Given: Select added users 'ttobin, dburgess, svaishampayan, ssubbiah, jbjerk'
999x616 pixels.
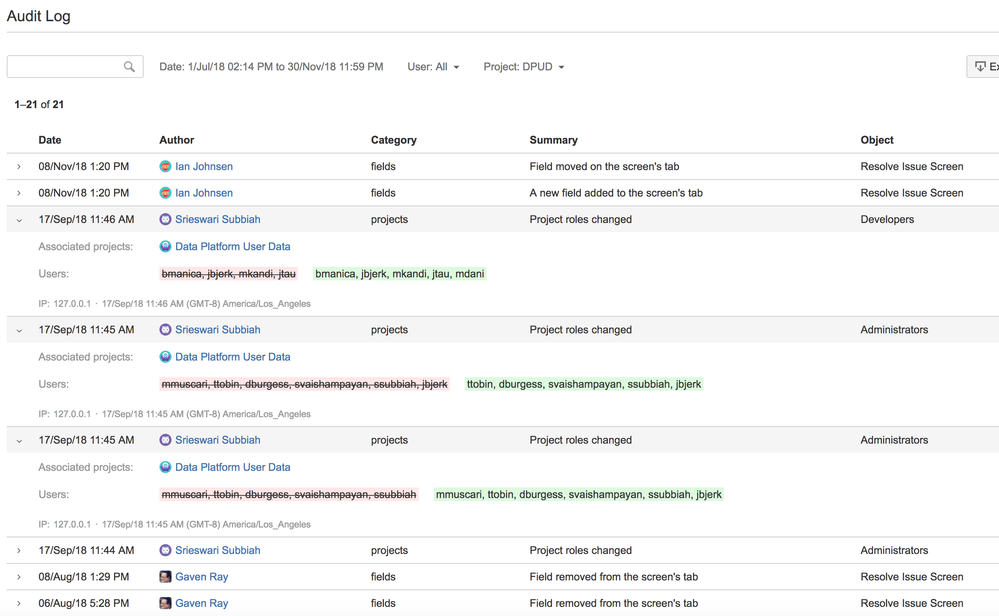Looking at the screenshot, I should (x=584, y=384).
